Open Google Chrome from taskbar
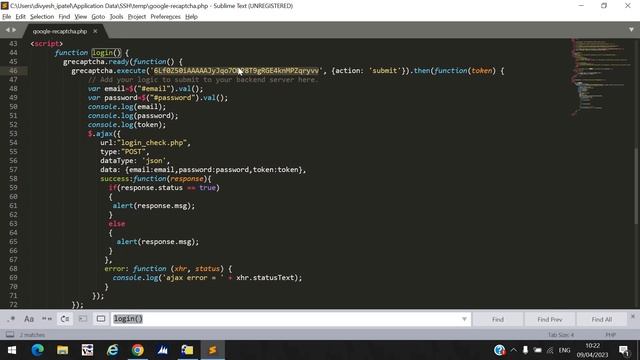The width and height of the screenshot is (640, 360). click(x=138, y=350)
